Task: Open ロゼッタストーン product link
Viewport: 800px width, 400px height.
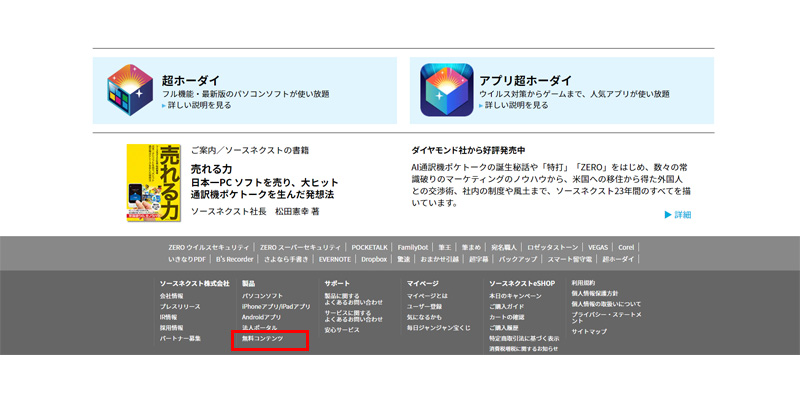Action: click(553, 247)
